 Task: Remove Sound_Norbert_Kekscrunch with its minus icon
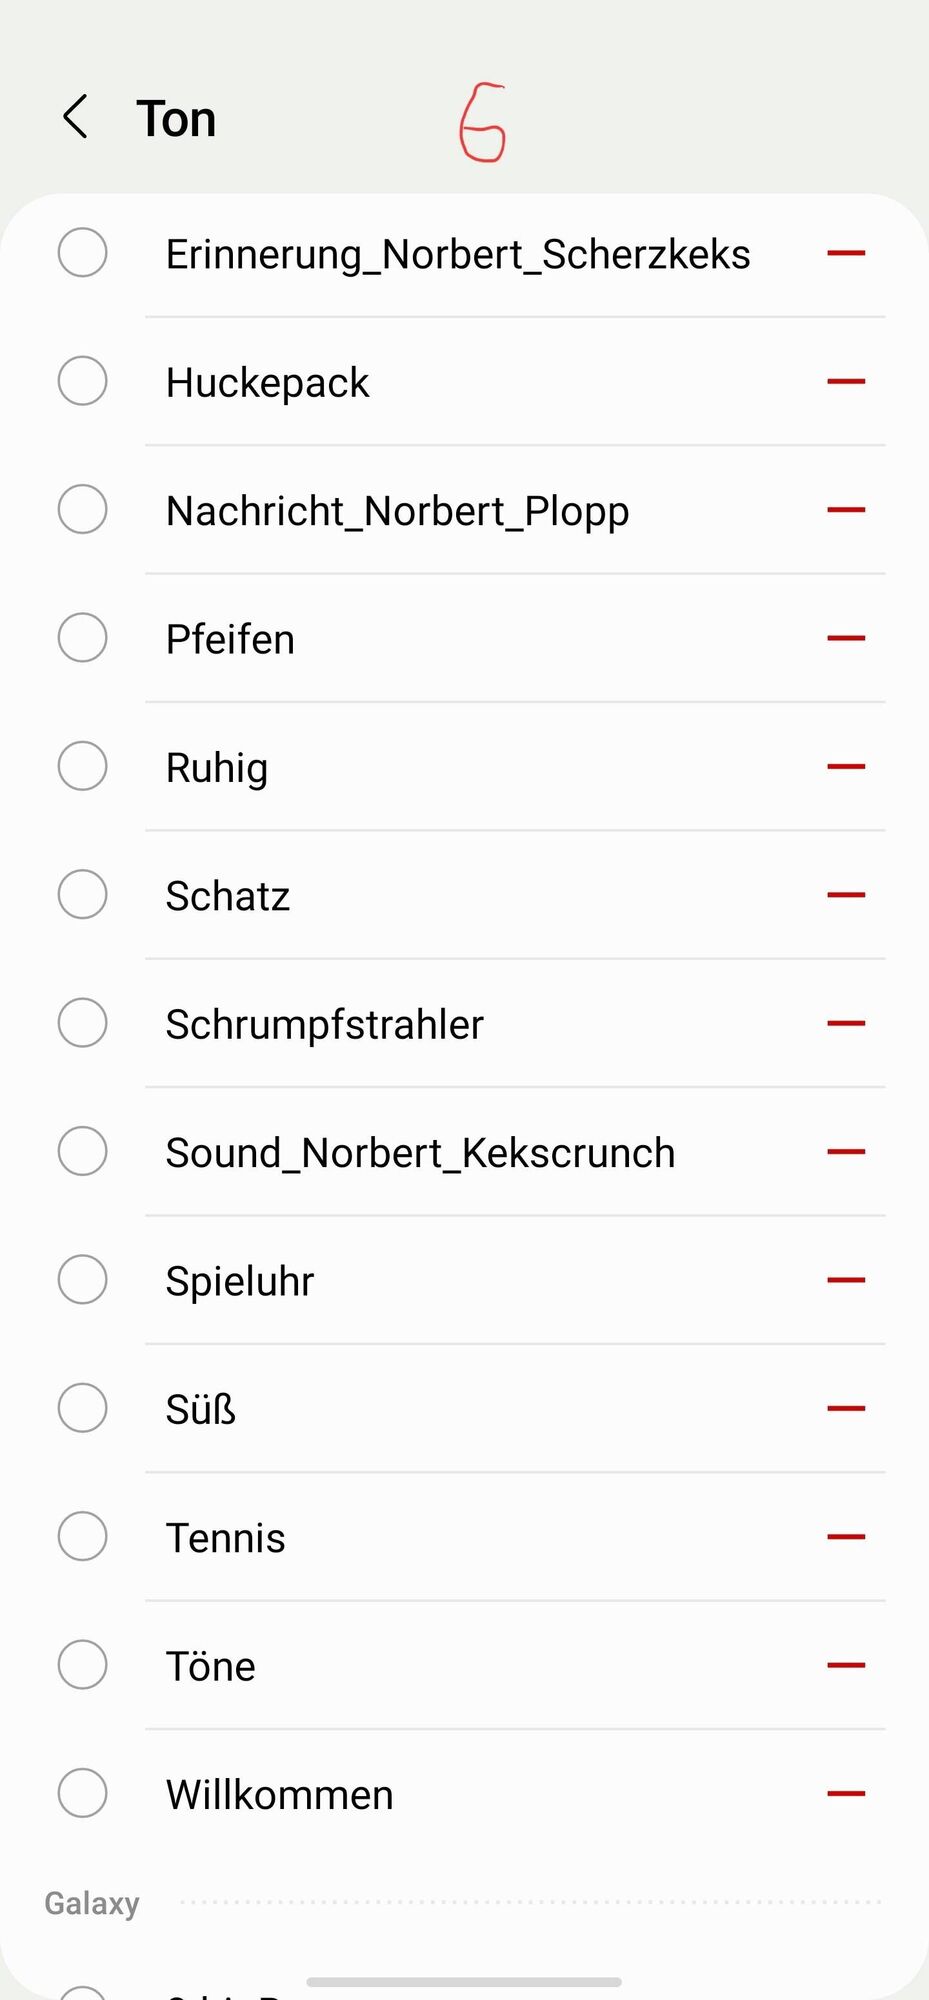click(x=845, y=1152)
